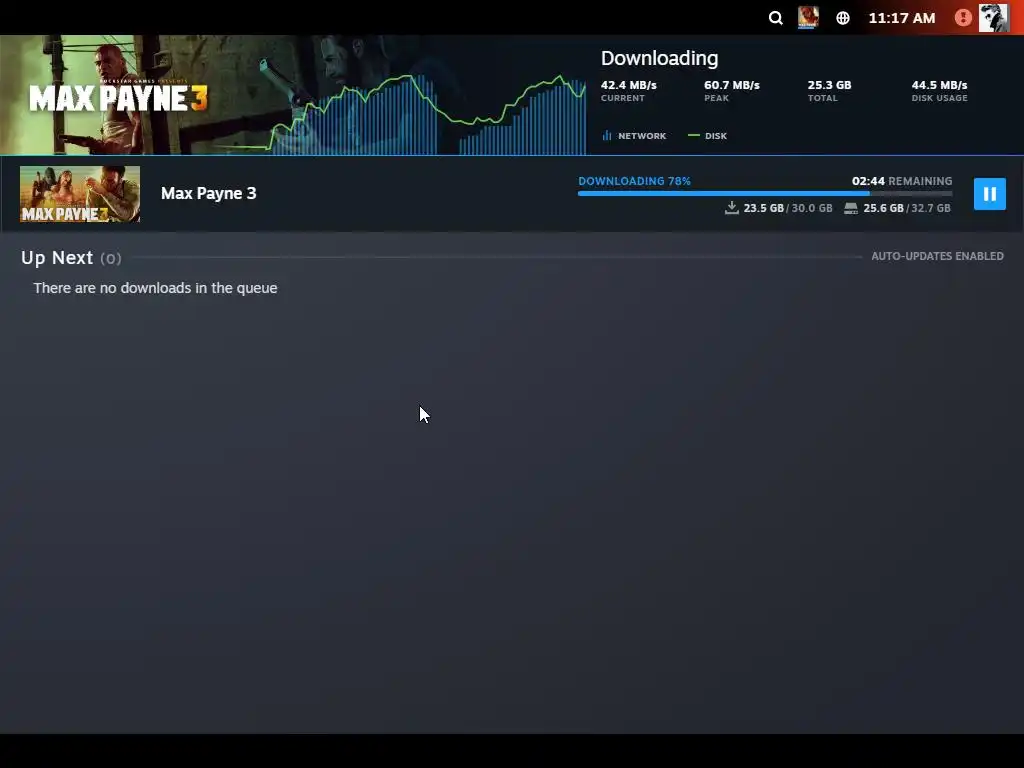Click the Downloading 78% status text
1024x768 pixels.
pyautogui.click(x=634, y=181)
